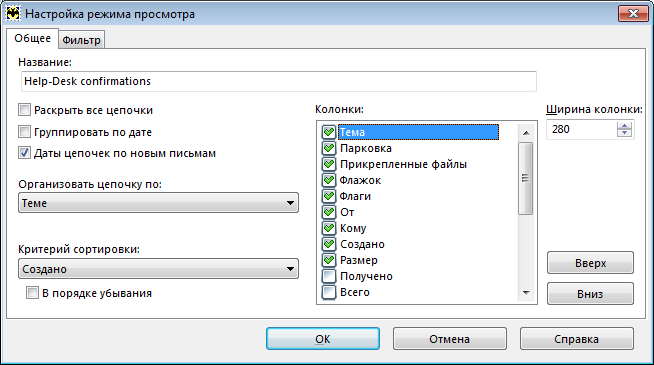654x365 pixels.
Task: Enable Группировать по дате checkbox
Action: point(25,132)
